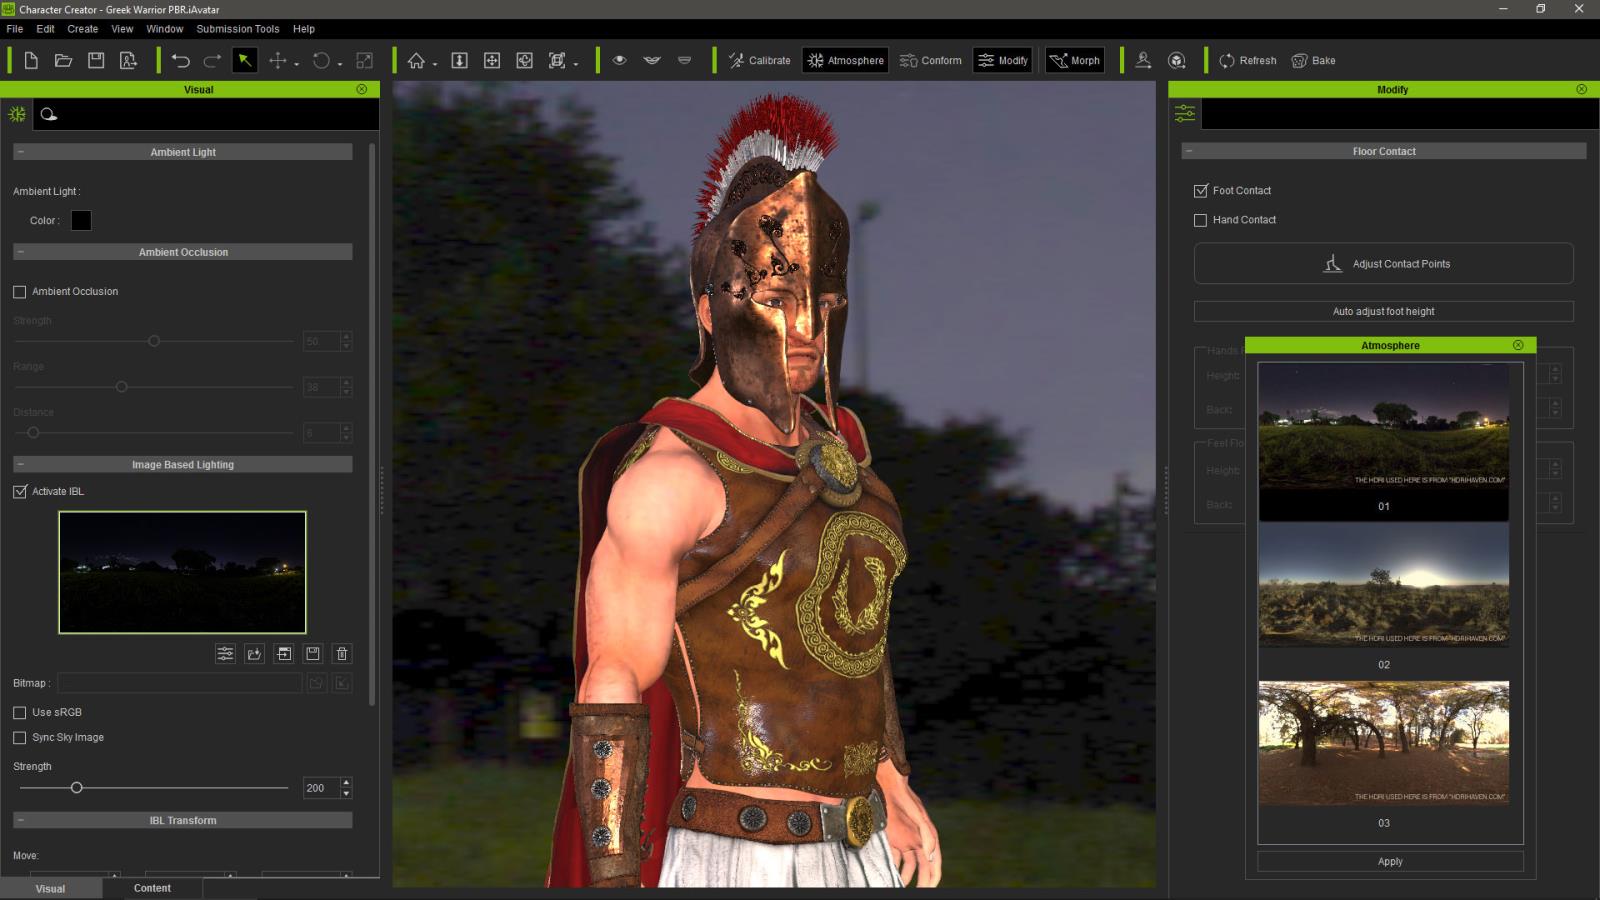Viewport: 1600px width, 900px height.
Task: Uncheck the Activate IBL checkbox
Action: point(19,492)
